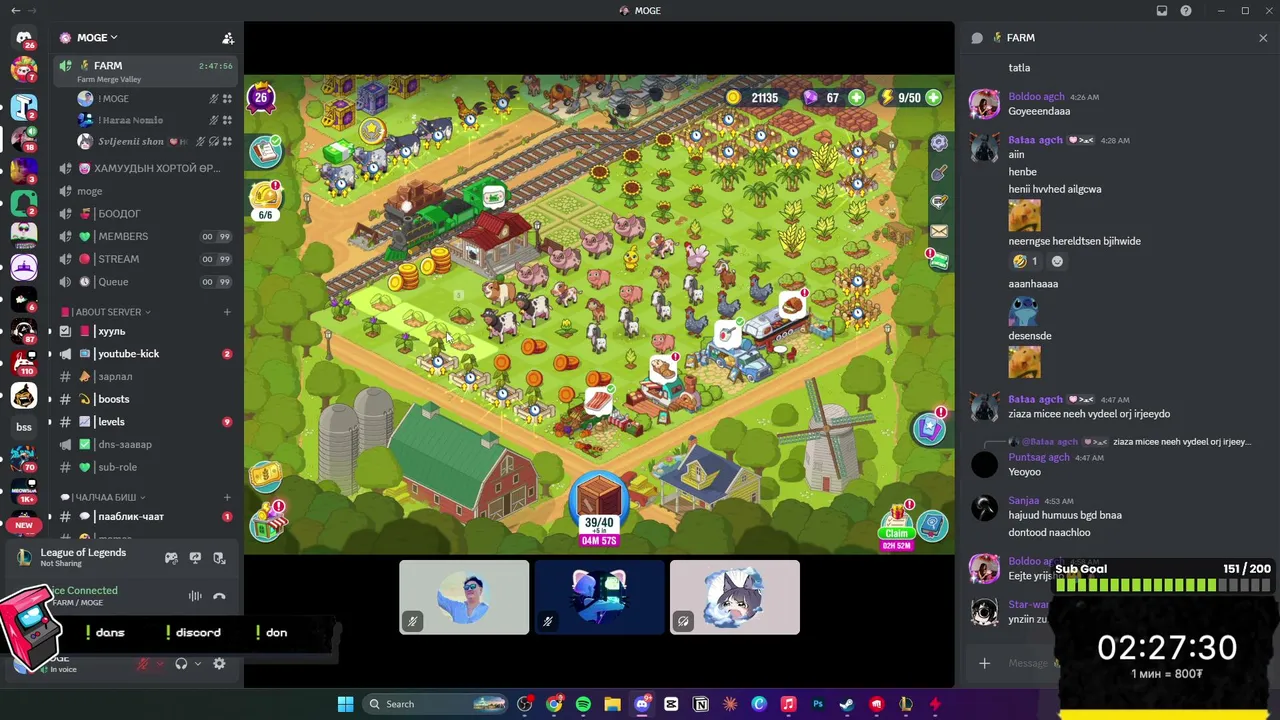1280x720 pixels.
Task: Open the Discord inbox icon in title bar
Action: pos(1162,11)
